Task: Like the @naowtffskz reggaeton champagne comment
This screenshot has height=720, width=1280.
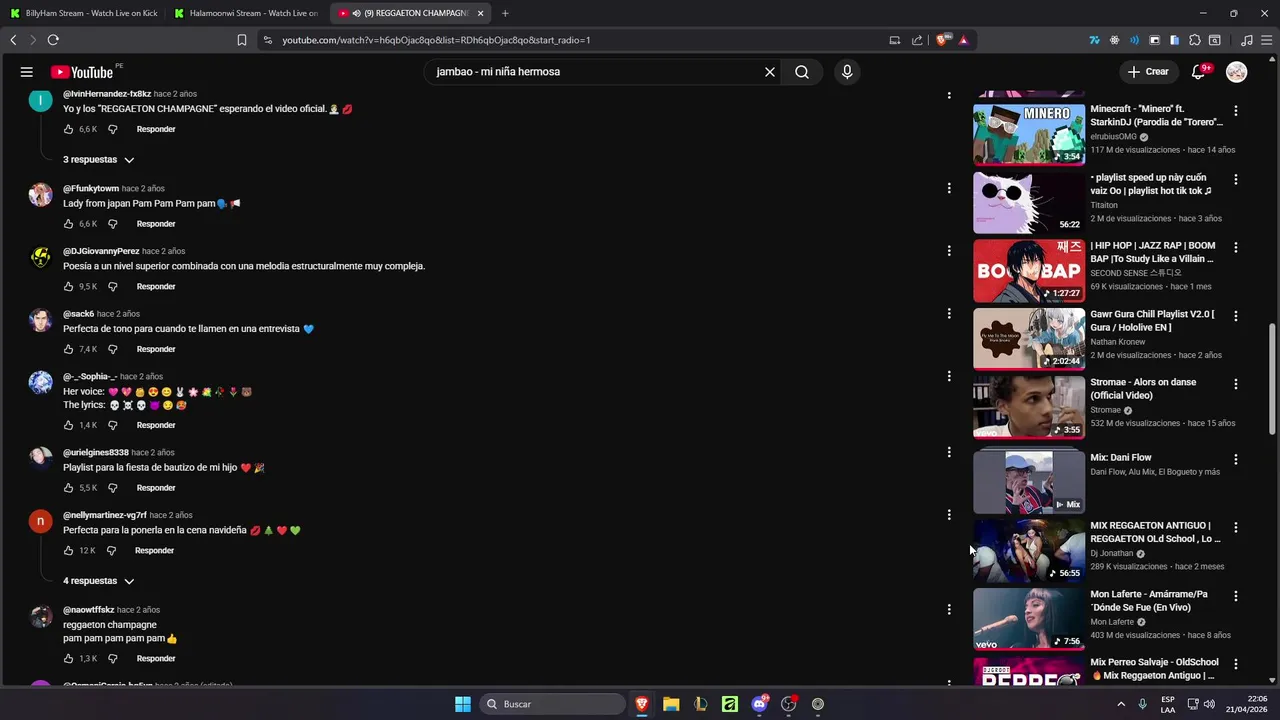Action: tap(69, 659)
